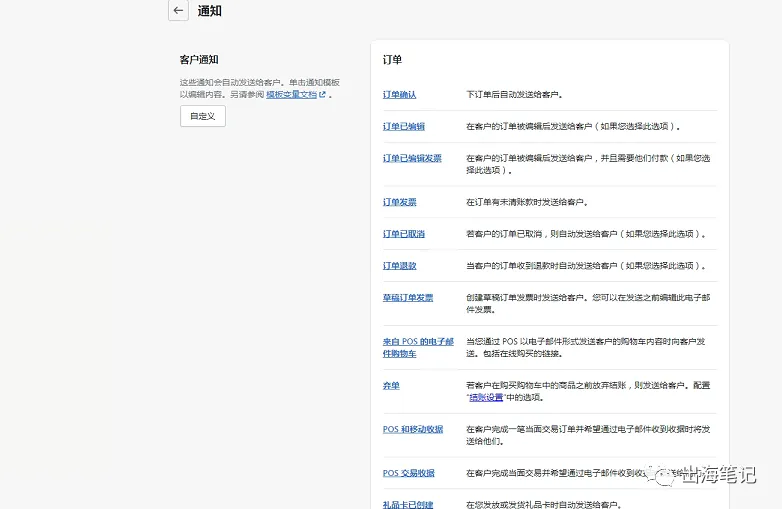Click the back arrow button
The width and height of the screenshot is (782, 509).
coord(178,10)
